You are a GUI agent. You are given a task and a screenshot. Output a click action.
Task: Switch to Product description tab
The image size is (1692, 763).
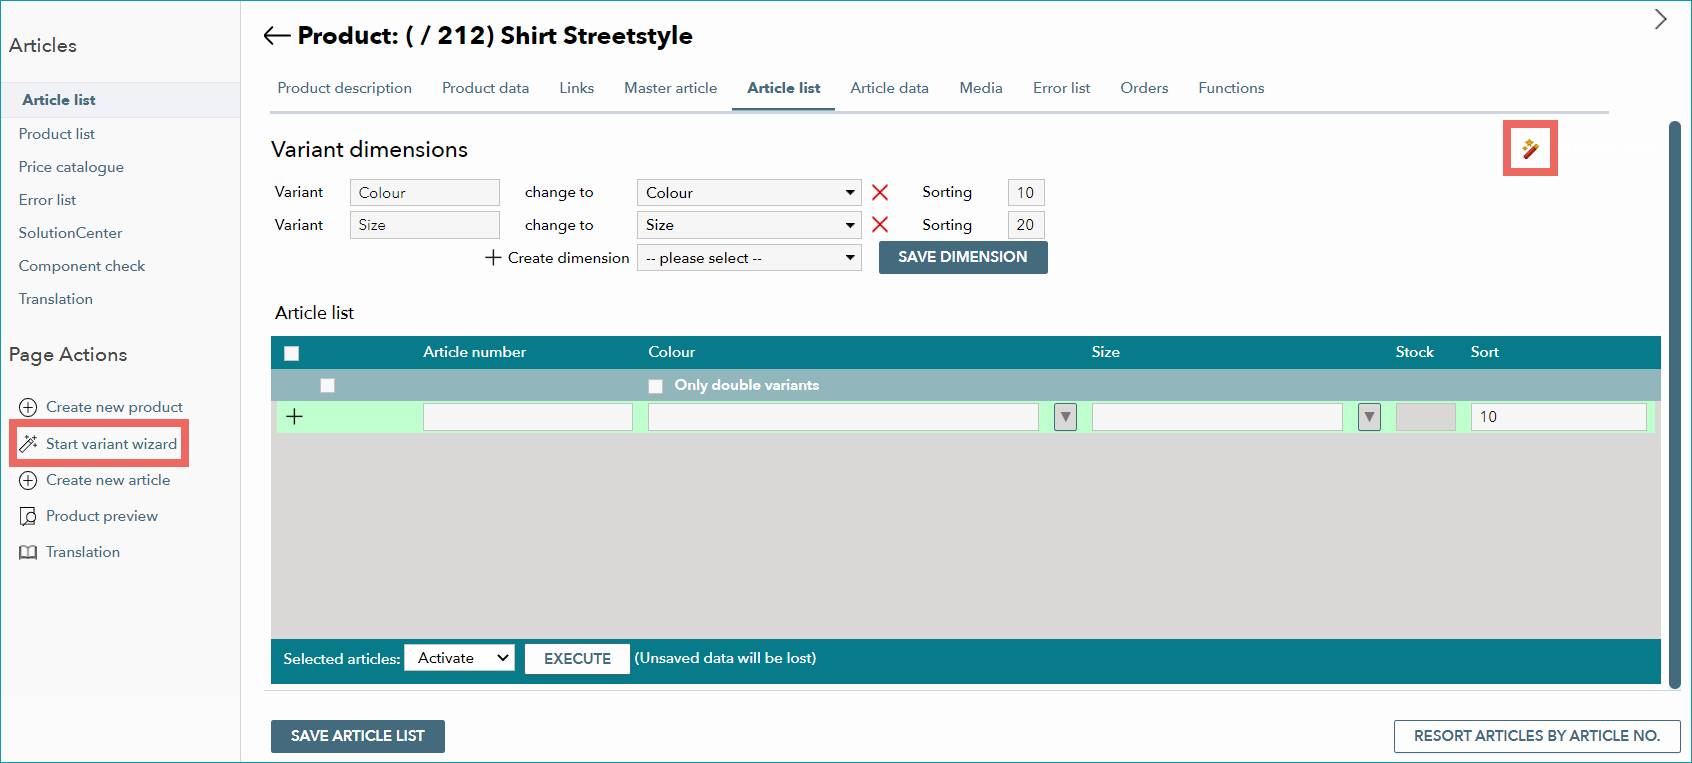(x=345, y=88)
